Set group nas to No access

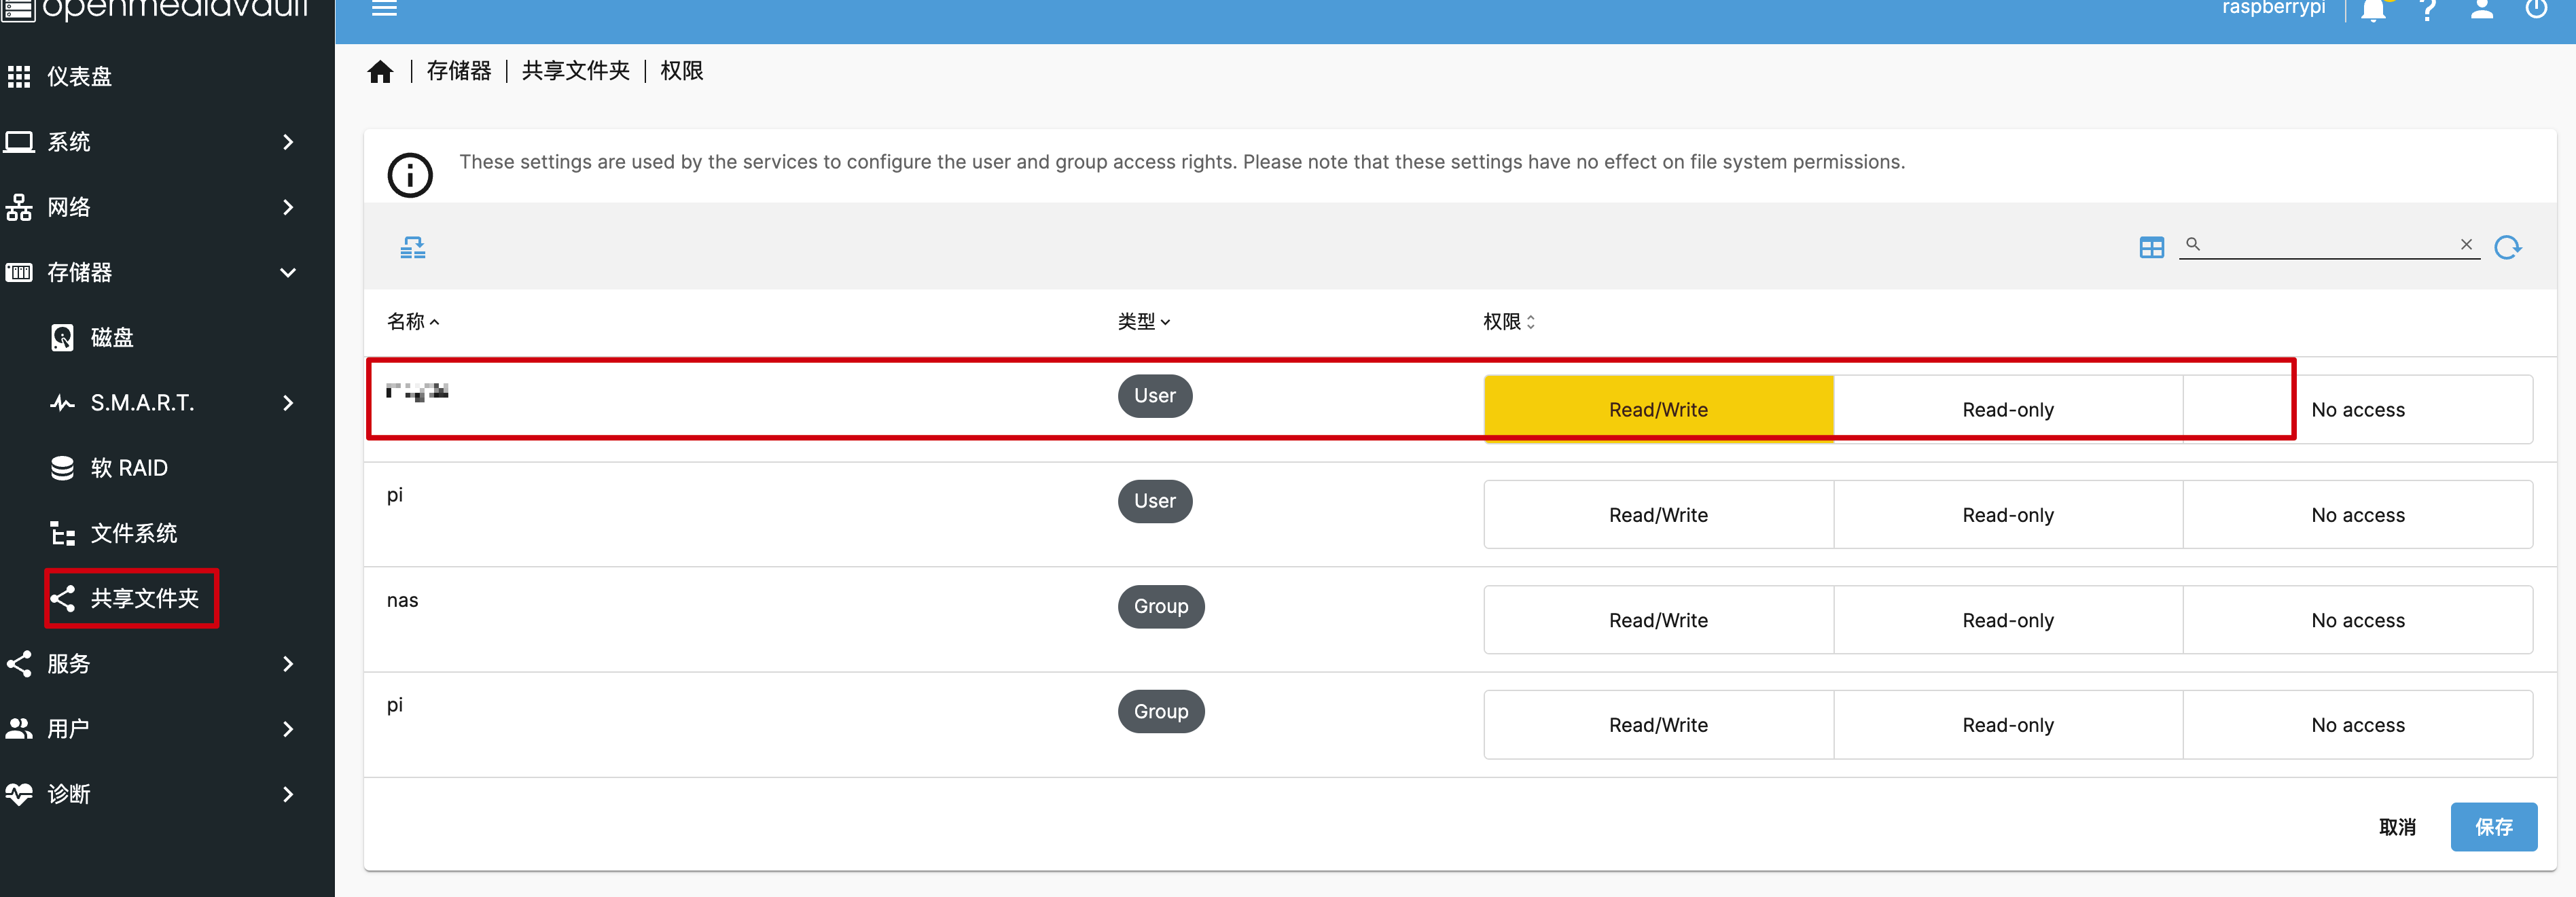[2358, 620]
